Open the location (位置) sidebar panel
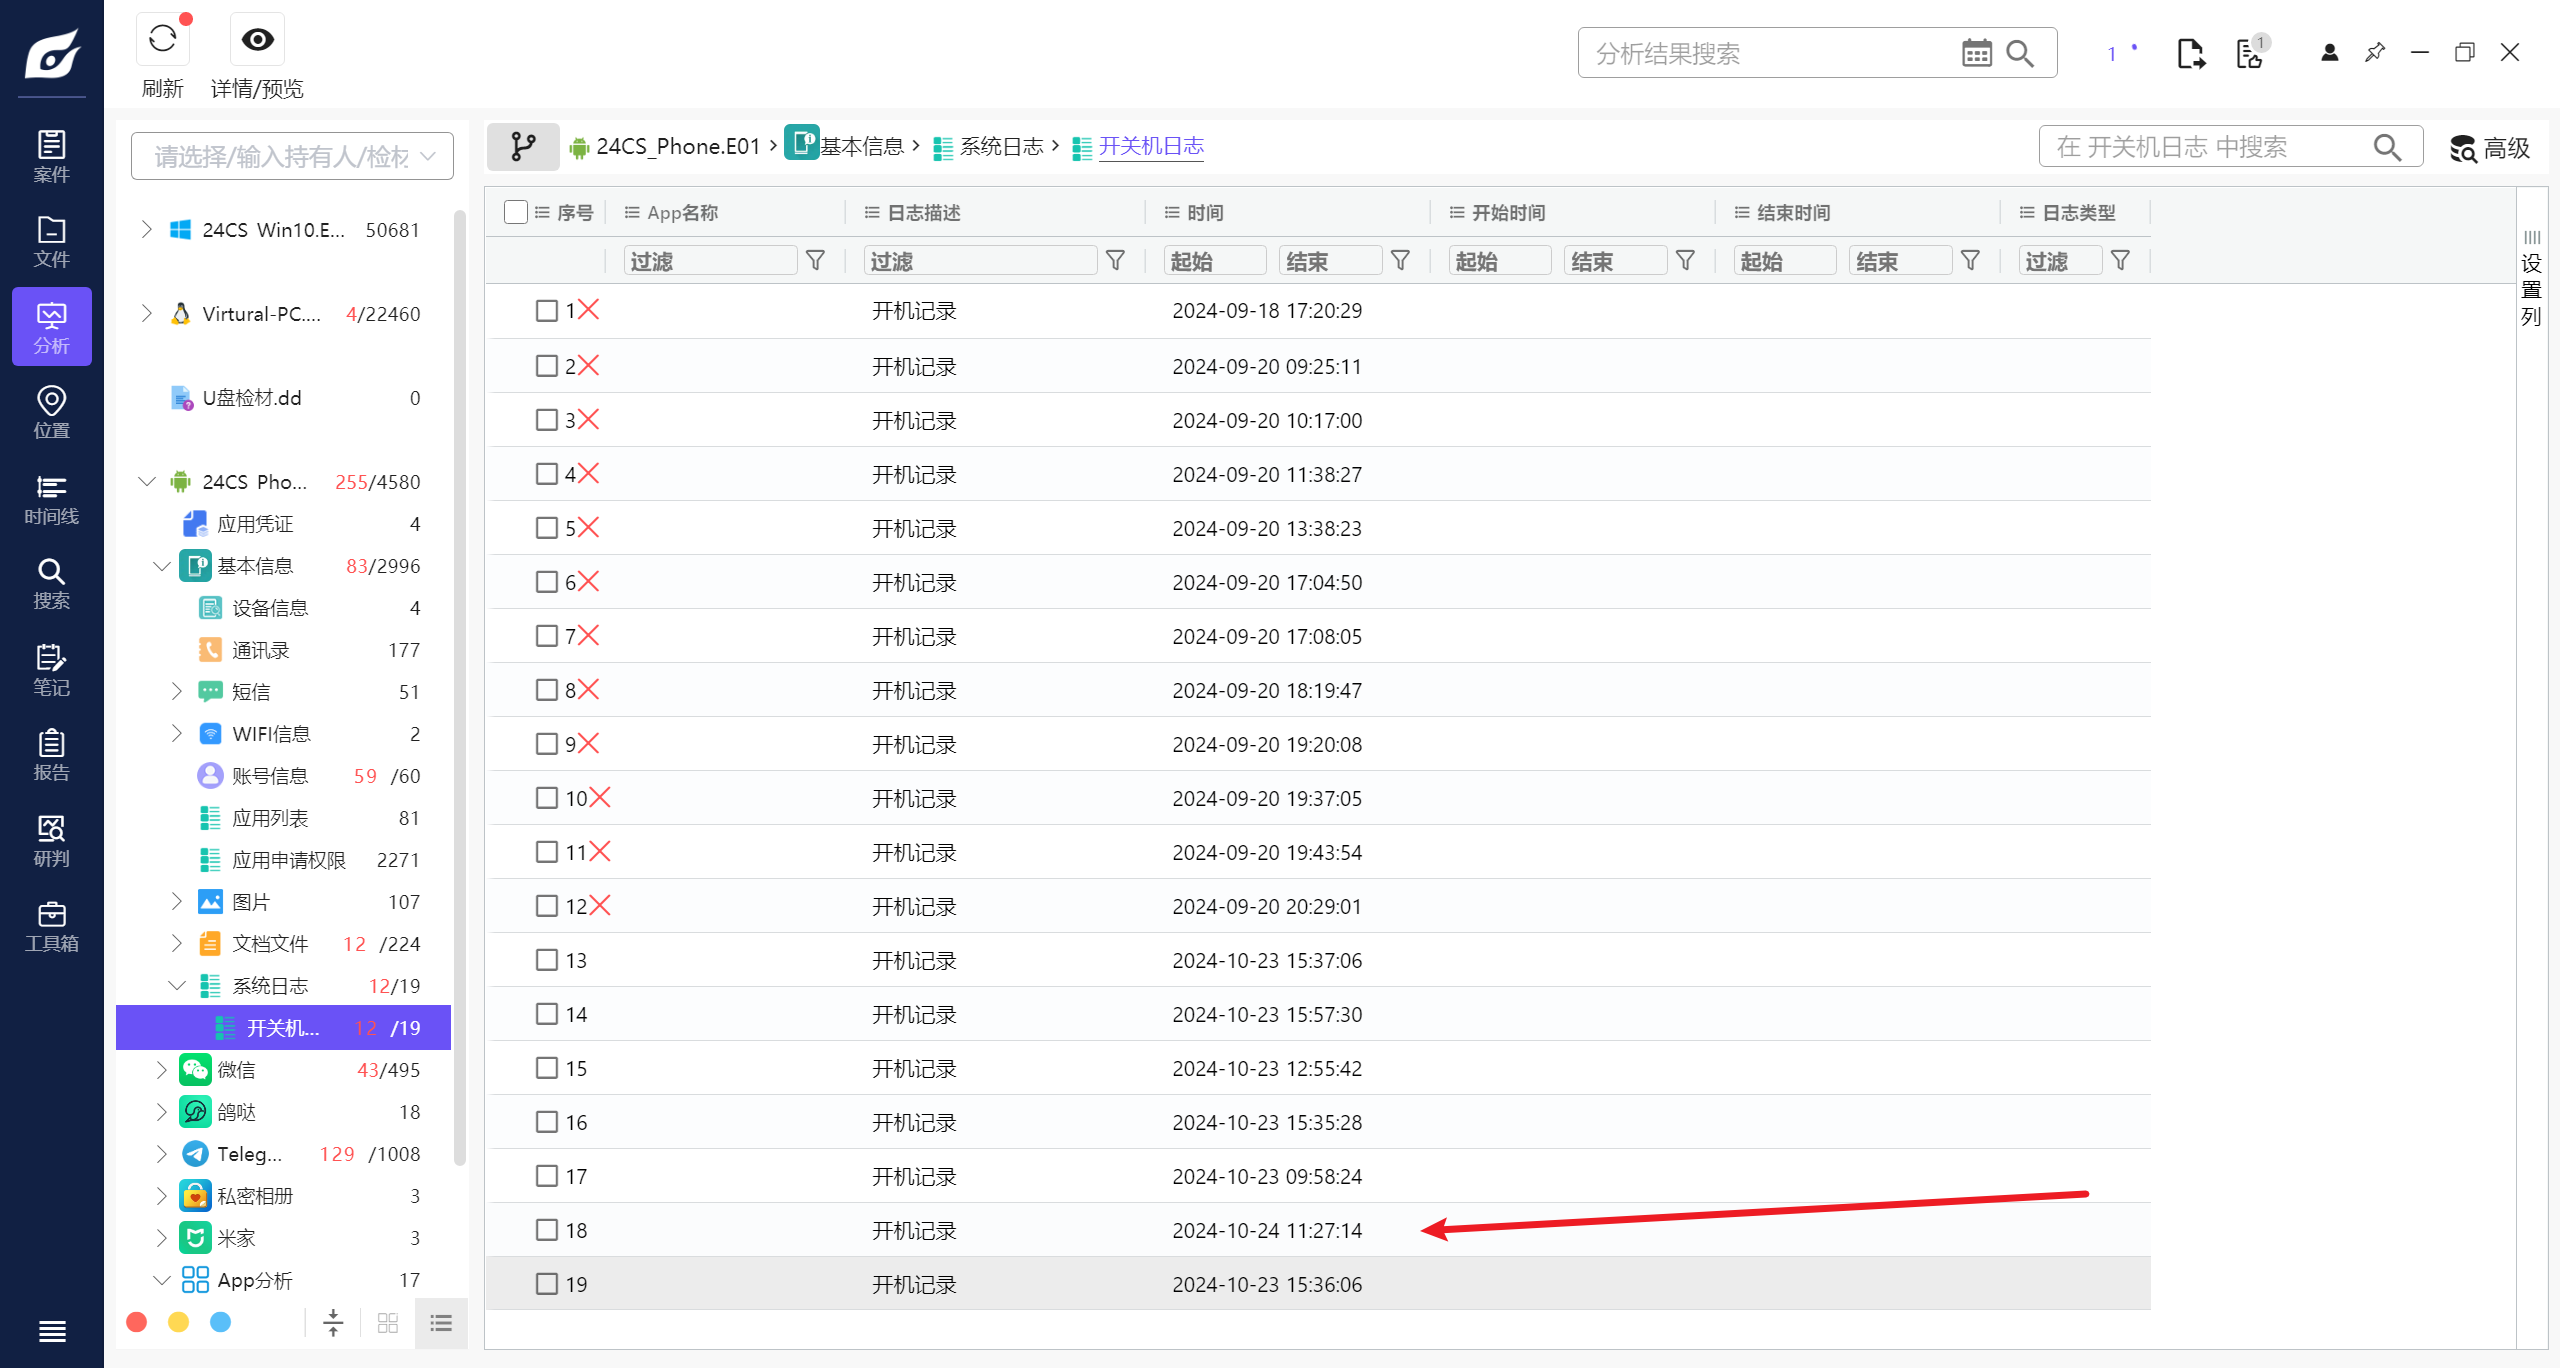The image size is (2560, 1368). [51, 412]
